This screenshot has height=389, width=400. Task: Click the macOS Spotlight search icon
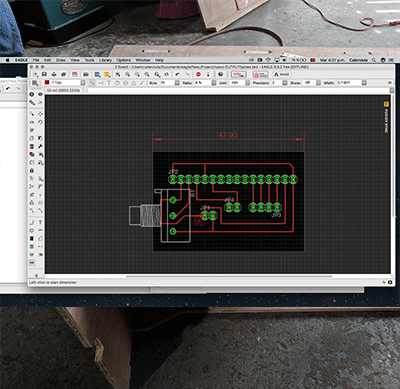pos(374,60)
